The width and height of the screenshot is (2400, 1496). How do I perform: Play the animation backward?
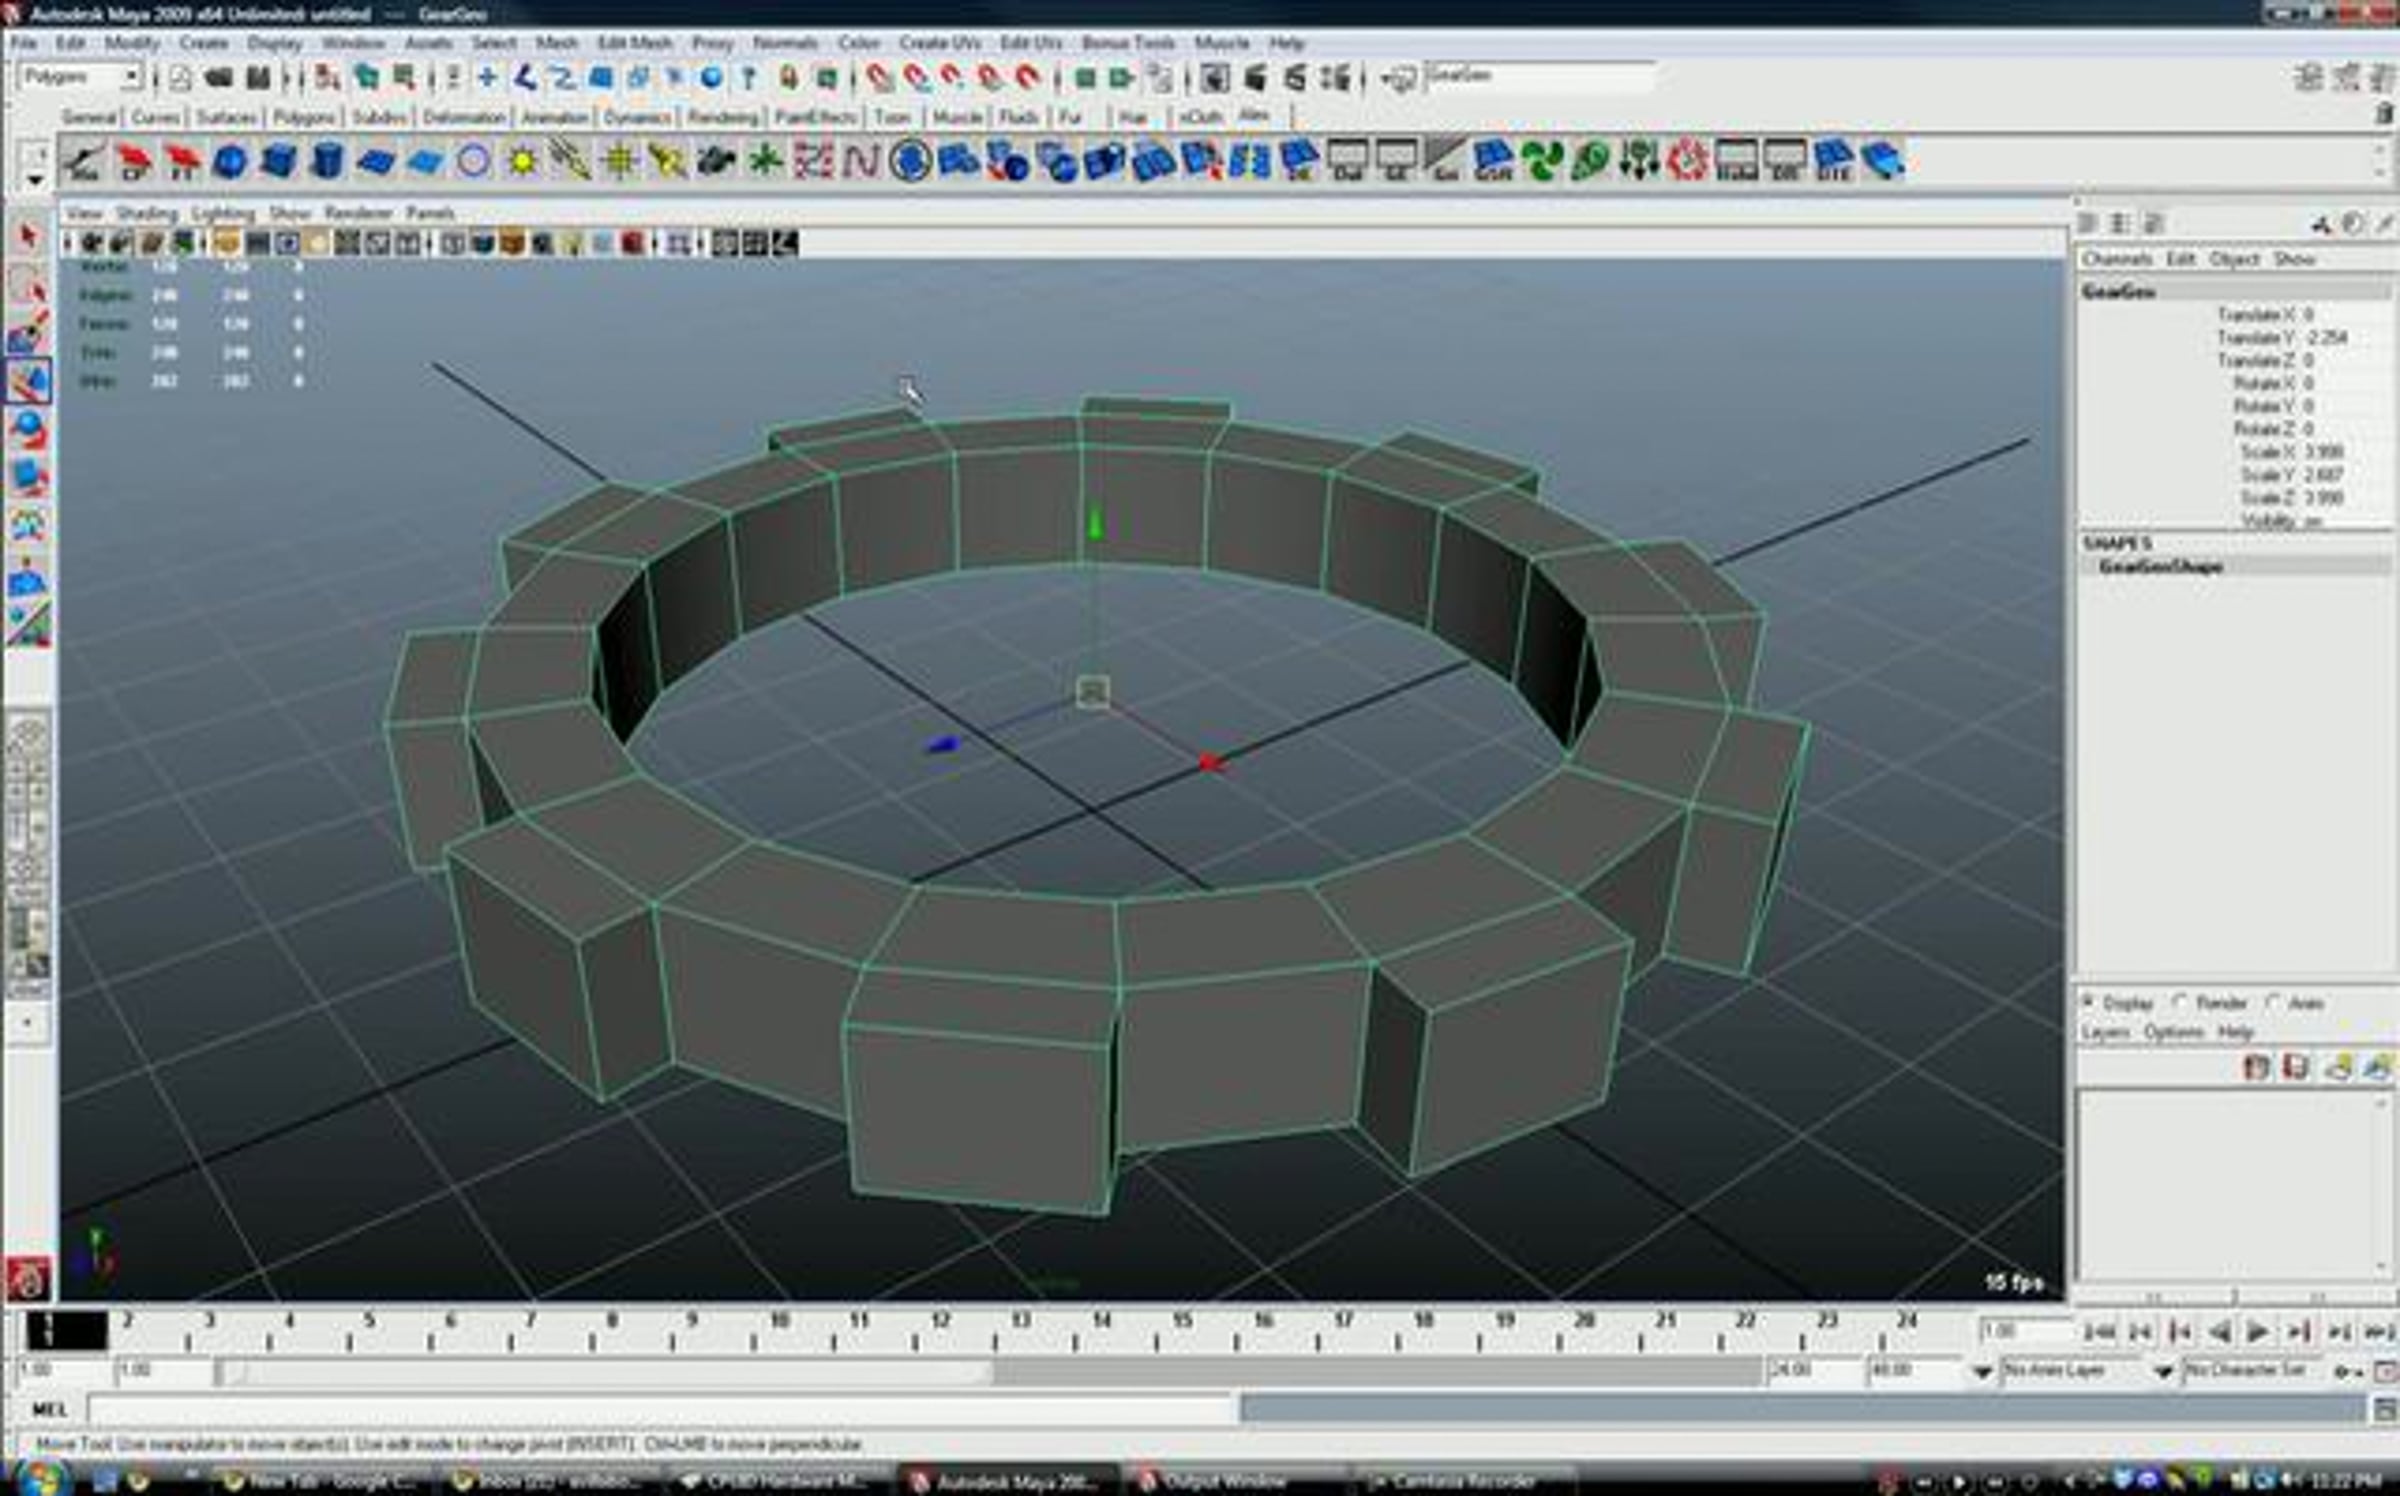(2219, 1332)
